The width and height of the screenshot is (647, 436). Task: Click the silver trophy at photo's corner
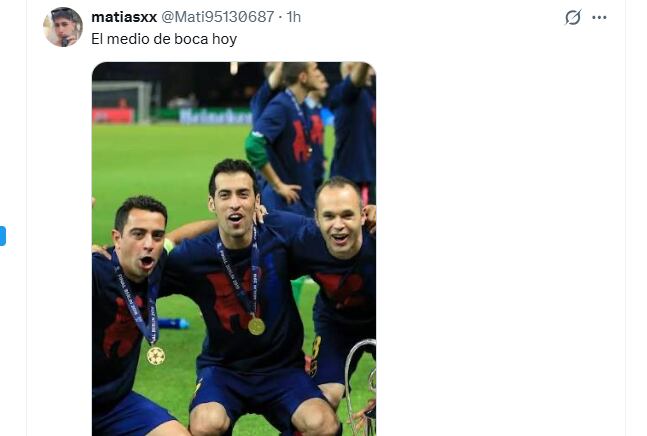(x=361, y=388)
